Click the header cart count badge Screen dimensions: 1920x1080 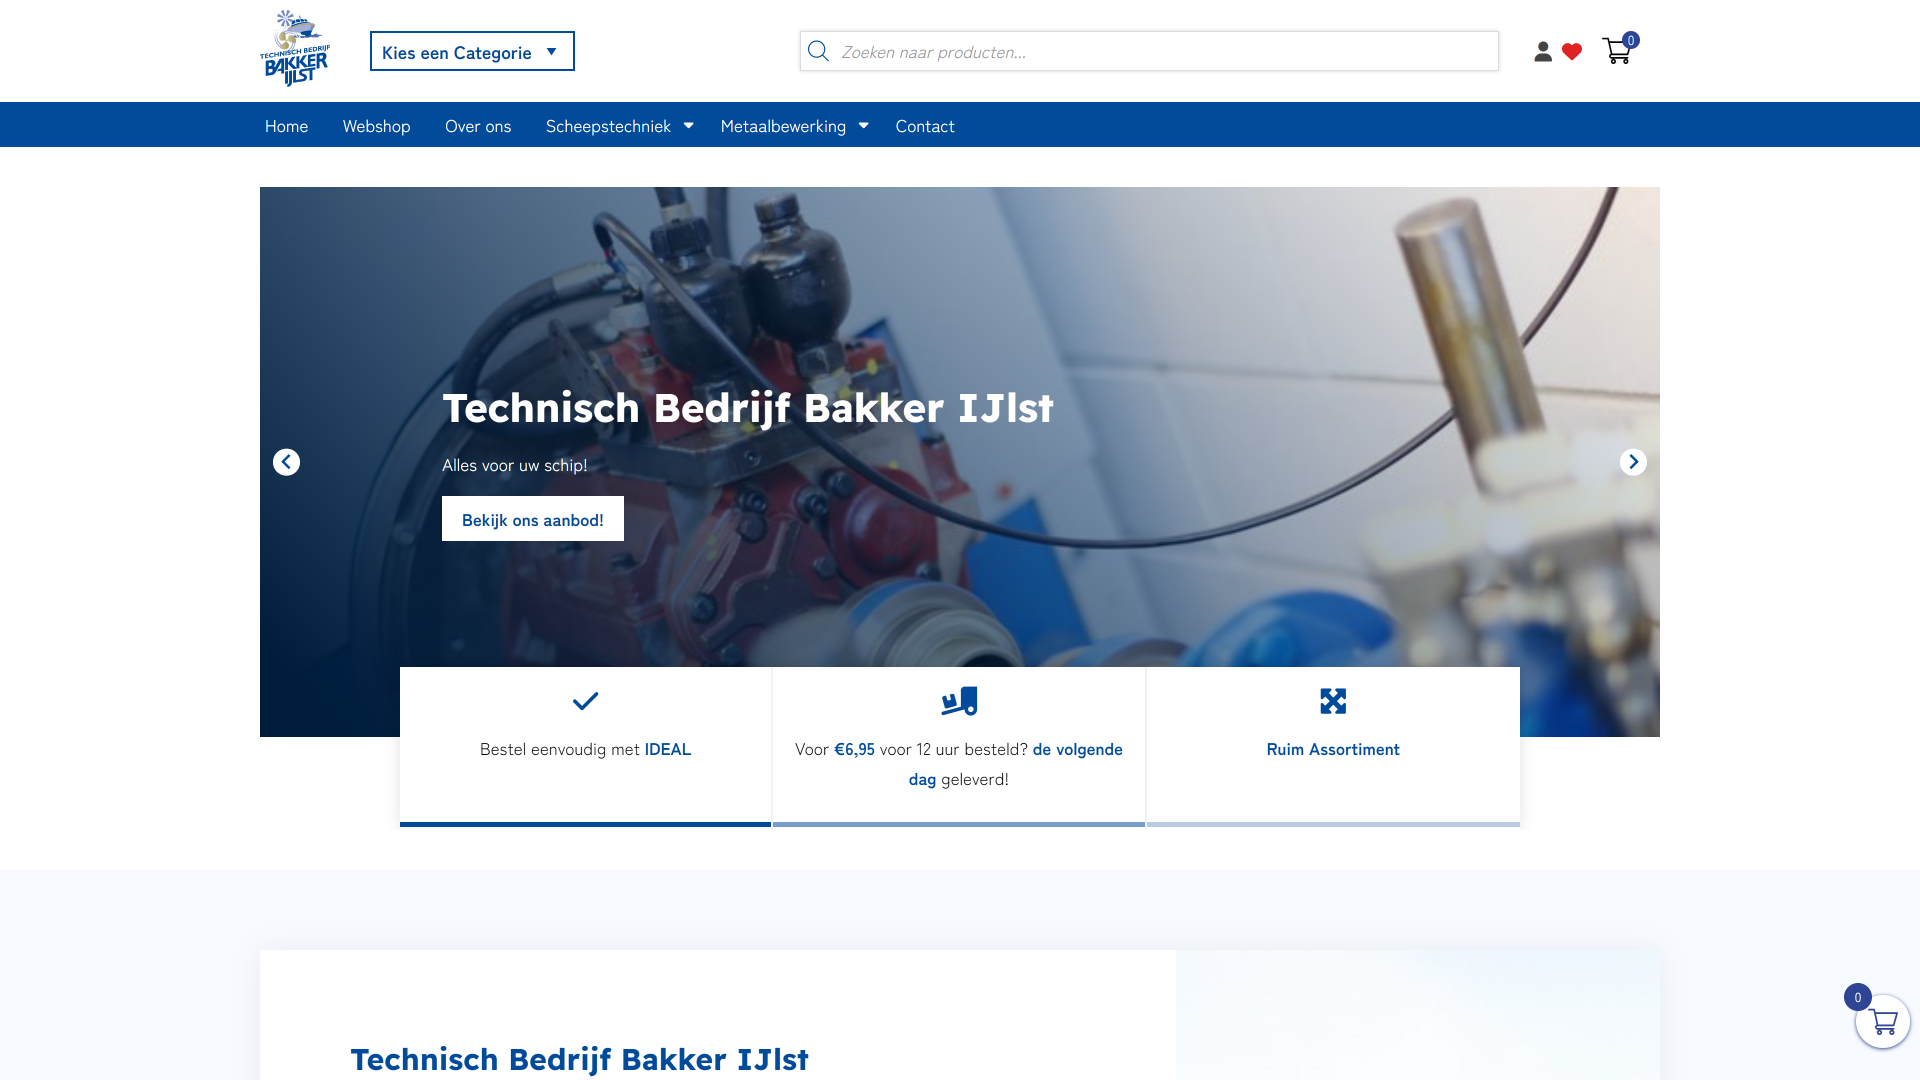pyautogui.click(x=1631, y=40)
